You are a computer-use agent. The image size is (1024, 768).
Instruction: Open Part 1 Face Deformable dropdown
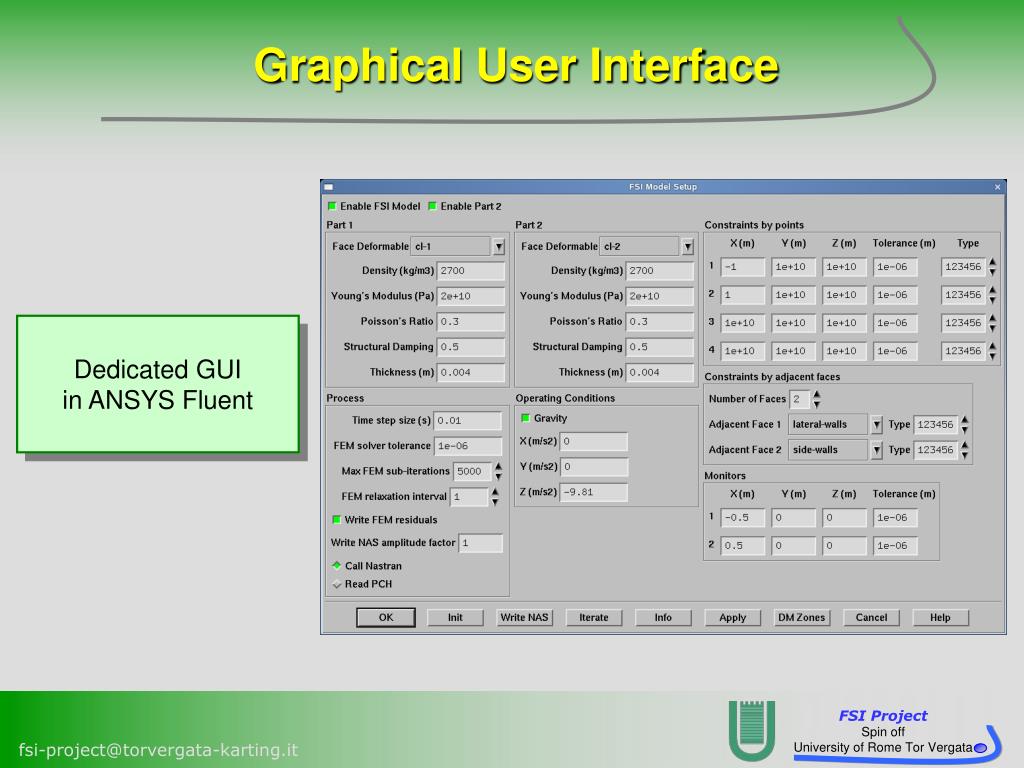tap(499, 246)
